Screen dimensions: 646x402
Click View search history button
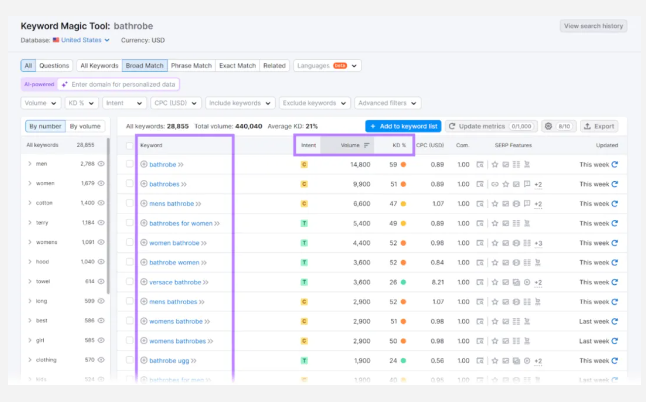593,26
